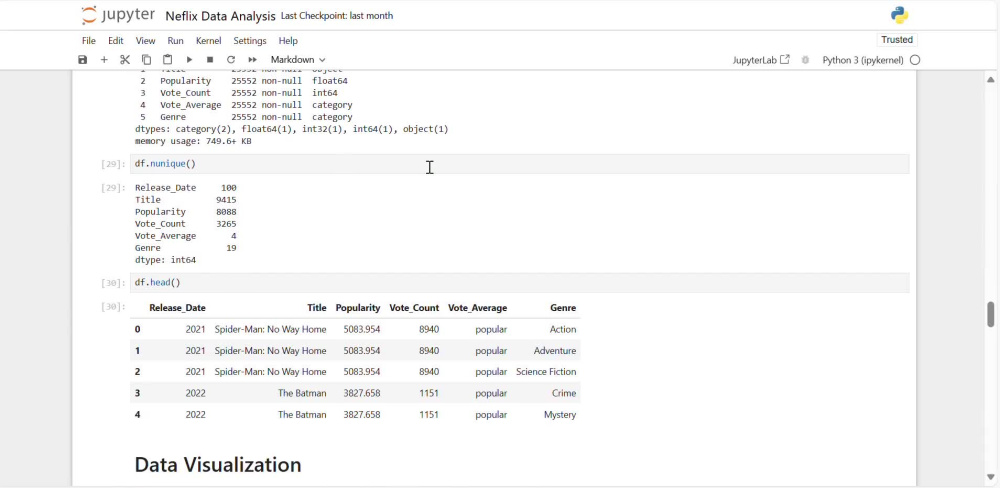The image size is (1000, 488).
Task: Click the input prompt [29] of df.nunique()
Action: click(x=113, y=164)
